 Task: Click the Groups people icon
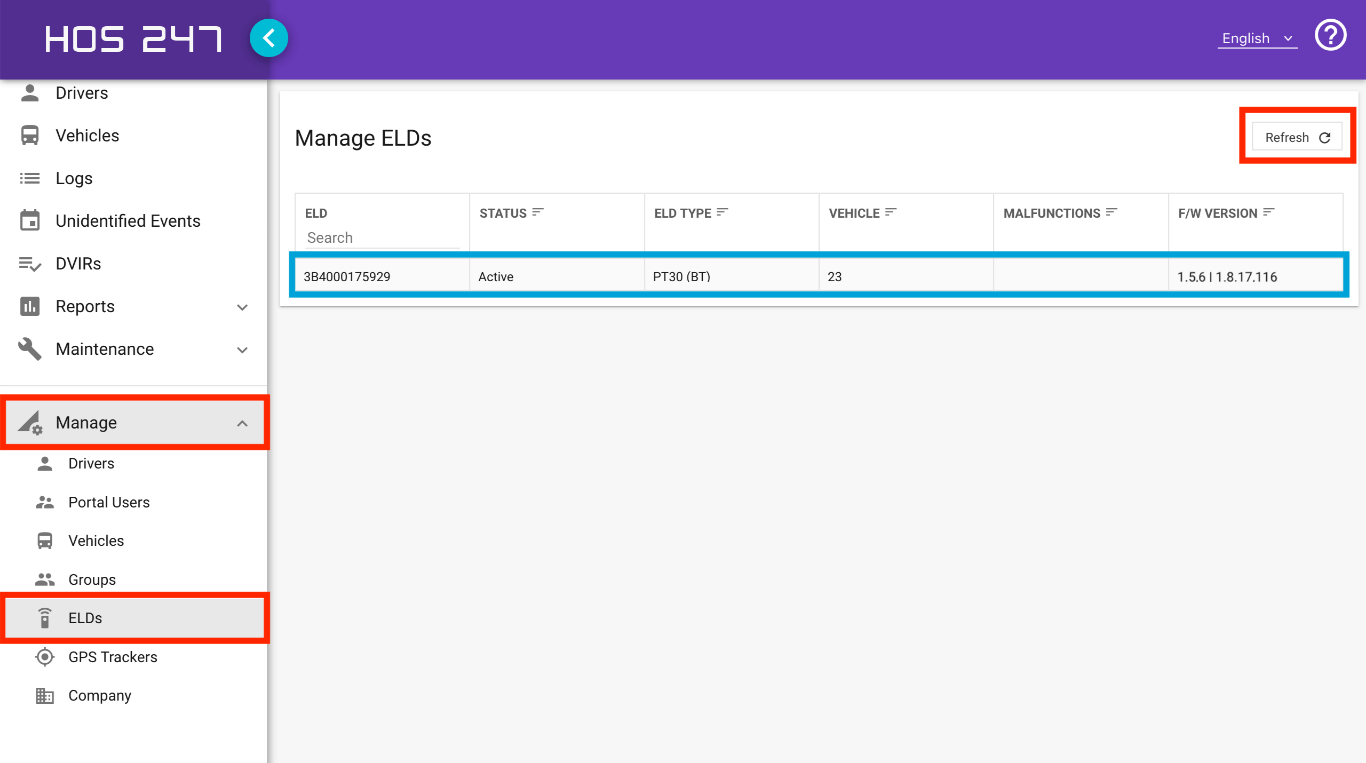coord(45,579)
